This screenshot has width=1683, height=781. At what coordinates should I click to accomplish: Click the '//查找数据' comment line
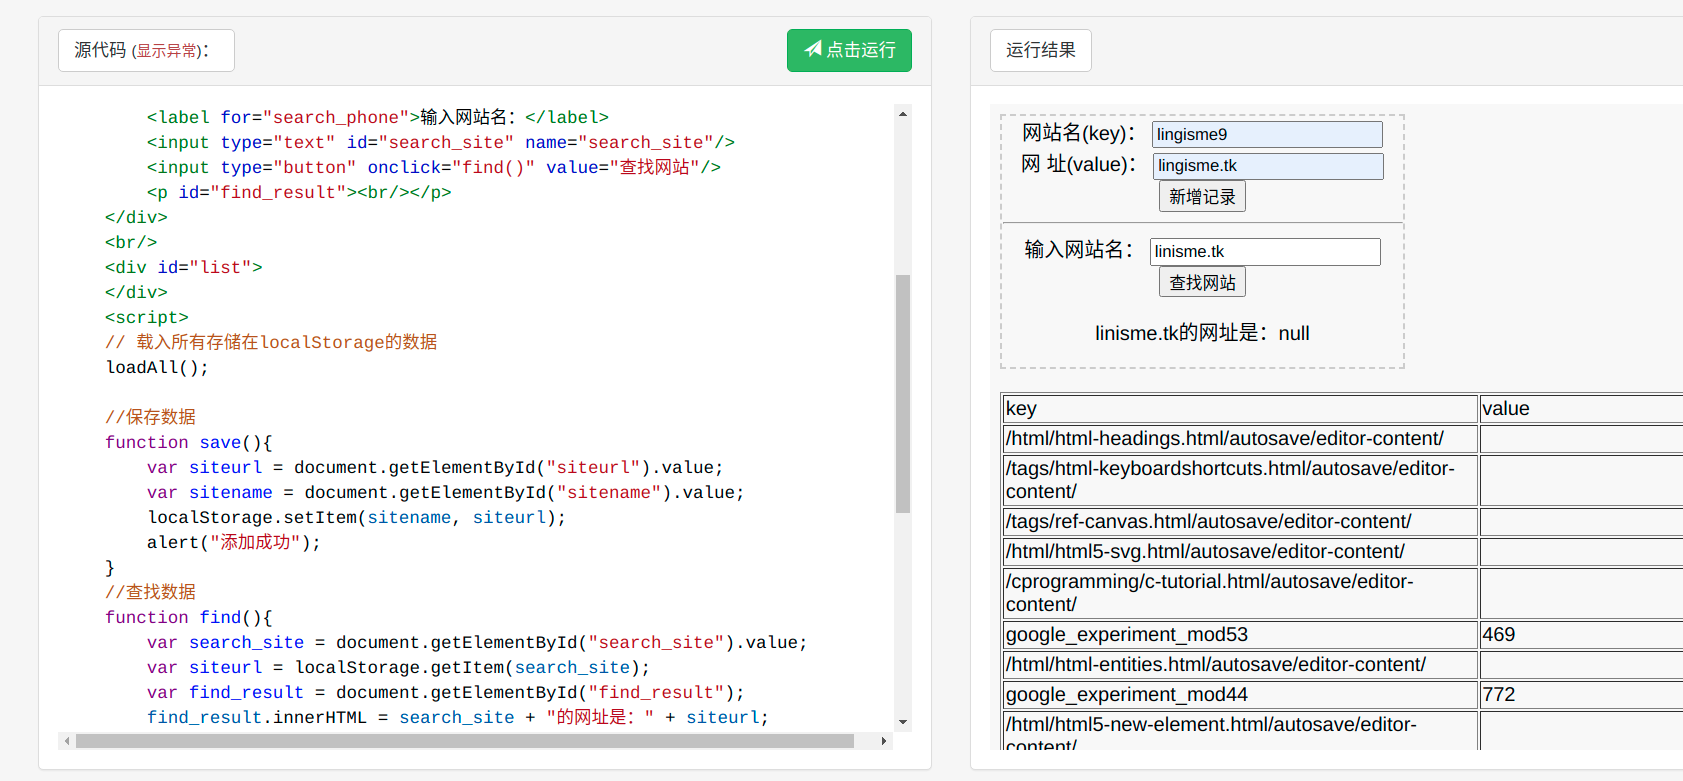click(x=151, y=592)
